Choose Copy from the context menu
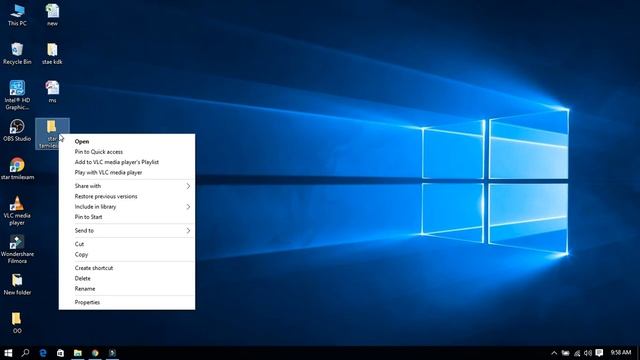Screen dimensions: 640x360 (127, 254)
